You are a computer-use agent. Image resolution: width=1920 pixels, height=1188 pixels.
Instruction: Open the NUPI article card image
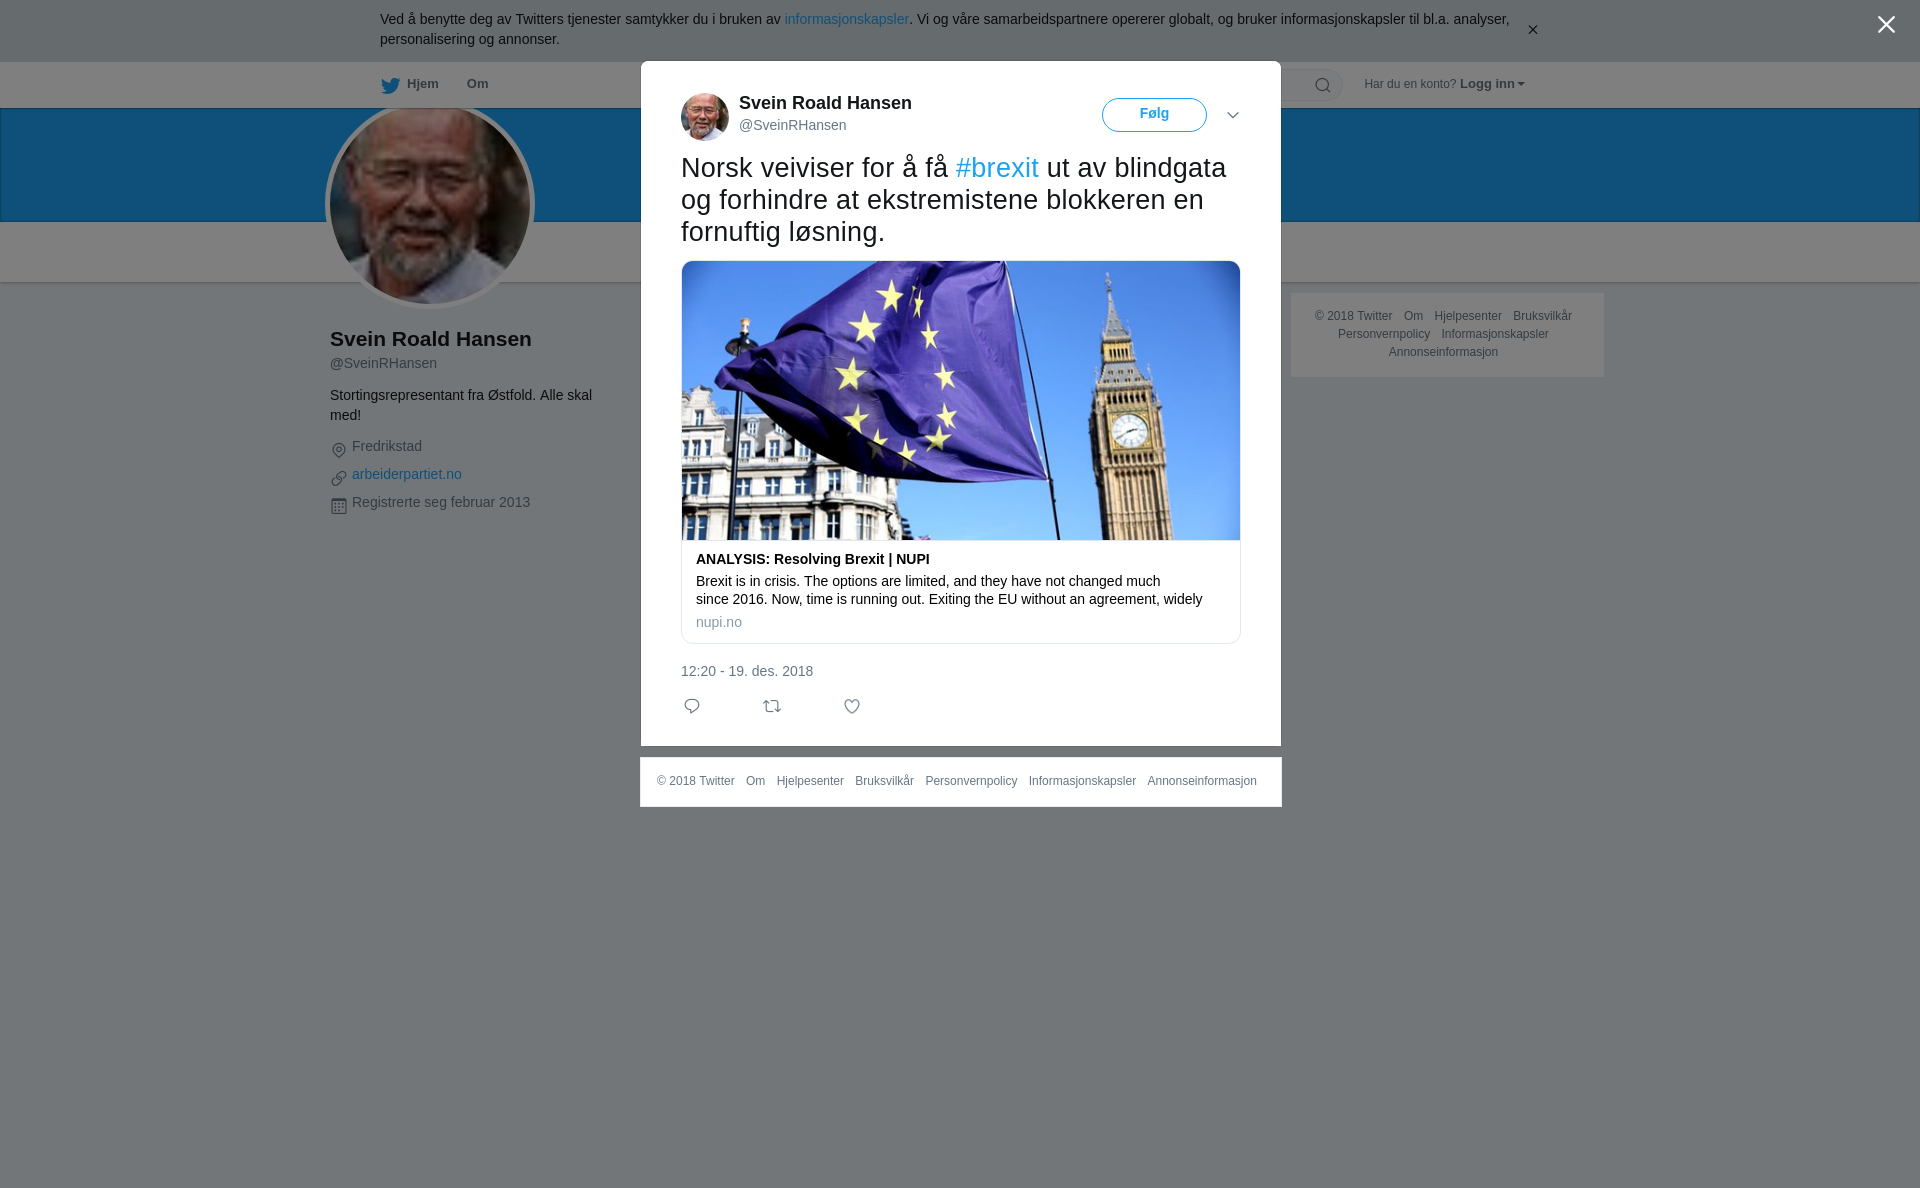tap(961, 400)
